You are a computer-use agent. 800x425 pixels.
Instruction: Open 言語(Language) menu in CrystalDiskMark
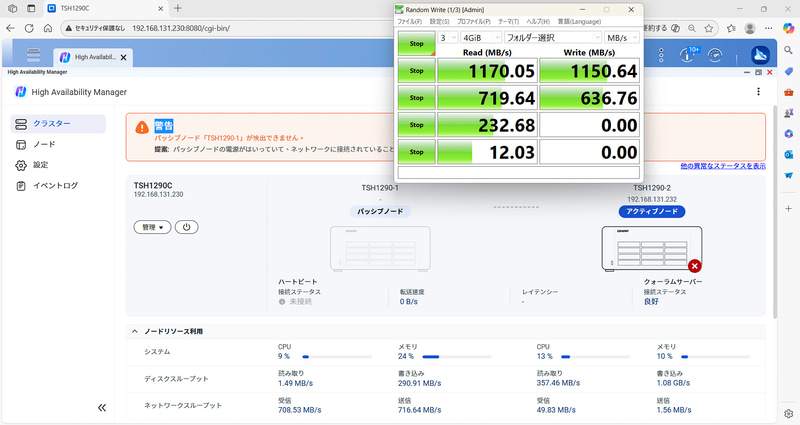click(579, 21)
